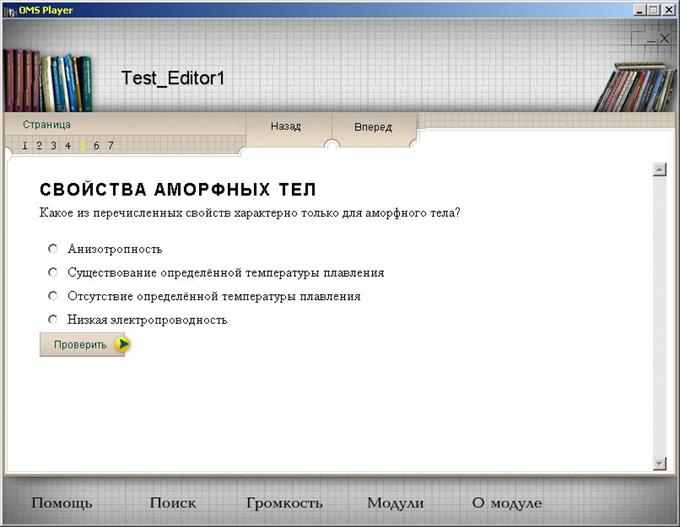Click the inner skin minimize dash icon
Screen dimensions: 680x527
point(651,39)
